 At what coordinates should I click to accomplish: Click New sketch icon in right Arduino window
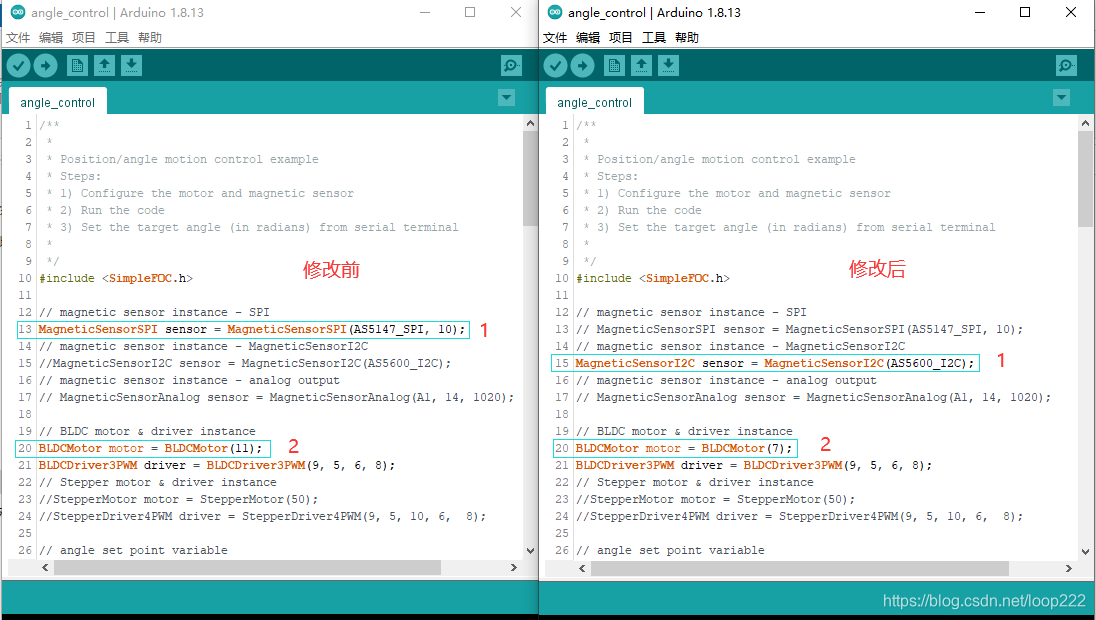[x=614, y=66]
